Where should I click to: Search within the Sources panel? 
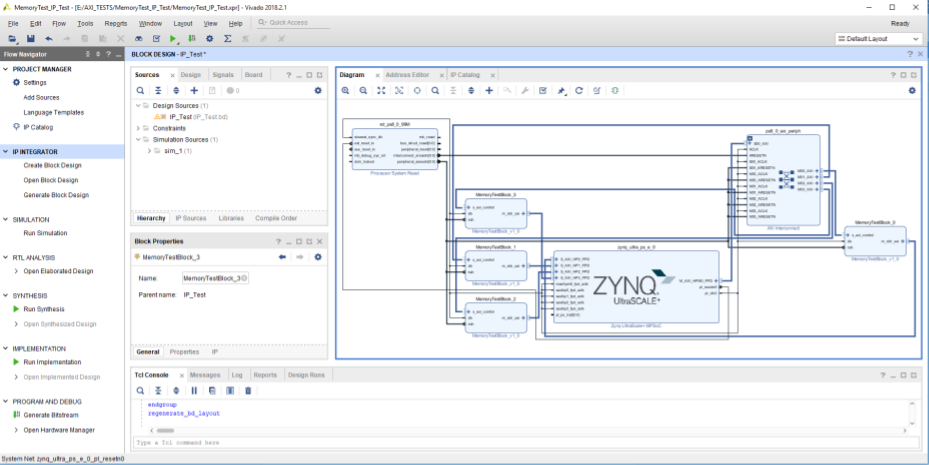140,91
